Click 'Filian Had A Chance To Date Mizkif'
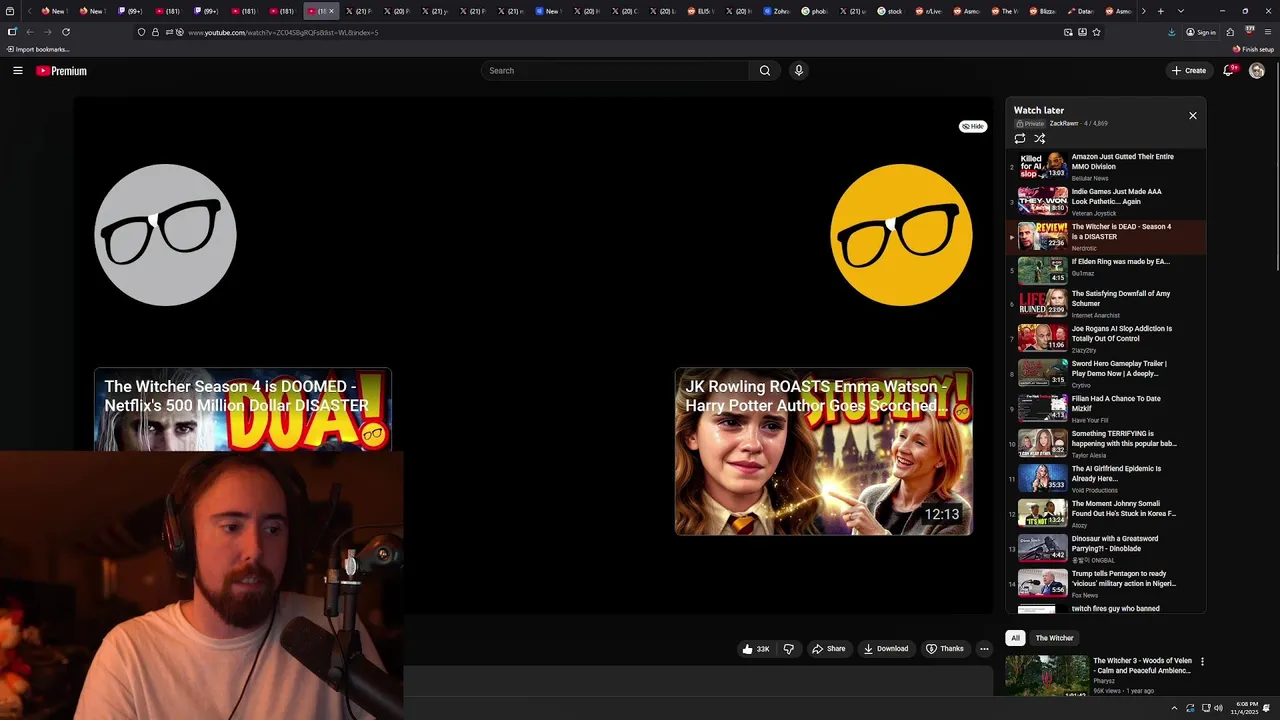 click(x=1116, y=404)
